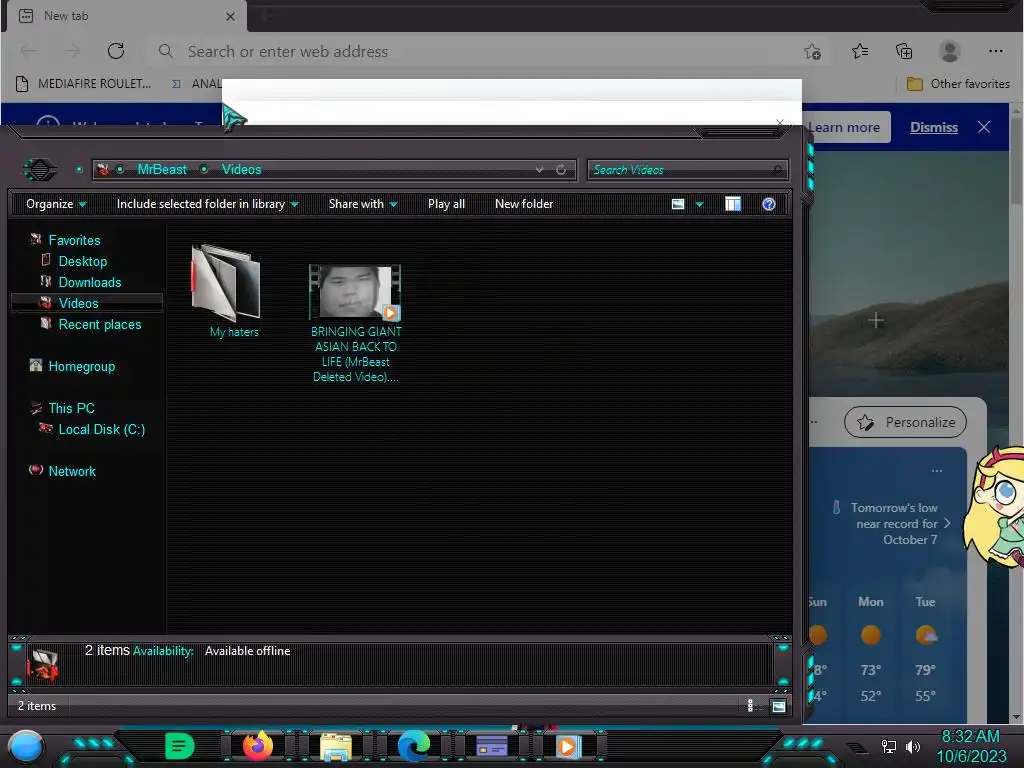Image resolution: width=1024 pixels, height=768 pixels.
Task: Open the Share with dropdown
Action: (363, 204)
